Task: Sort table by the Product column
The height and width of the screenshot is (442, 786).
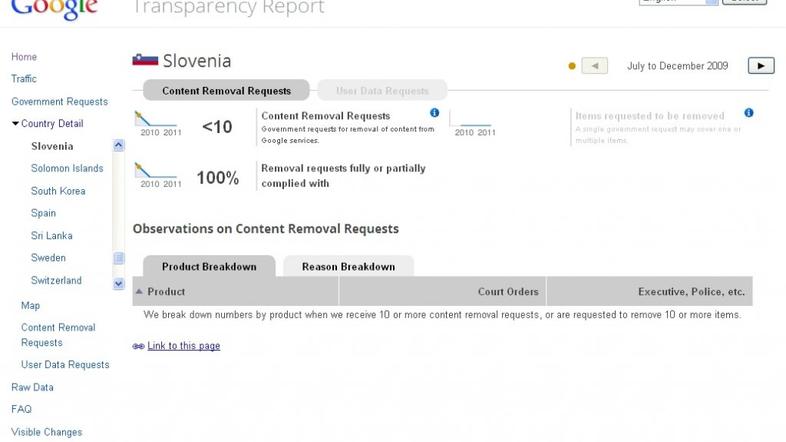Action: click(166, 292)
